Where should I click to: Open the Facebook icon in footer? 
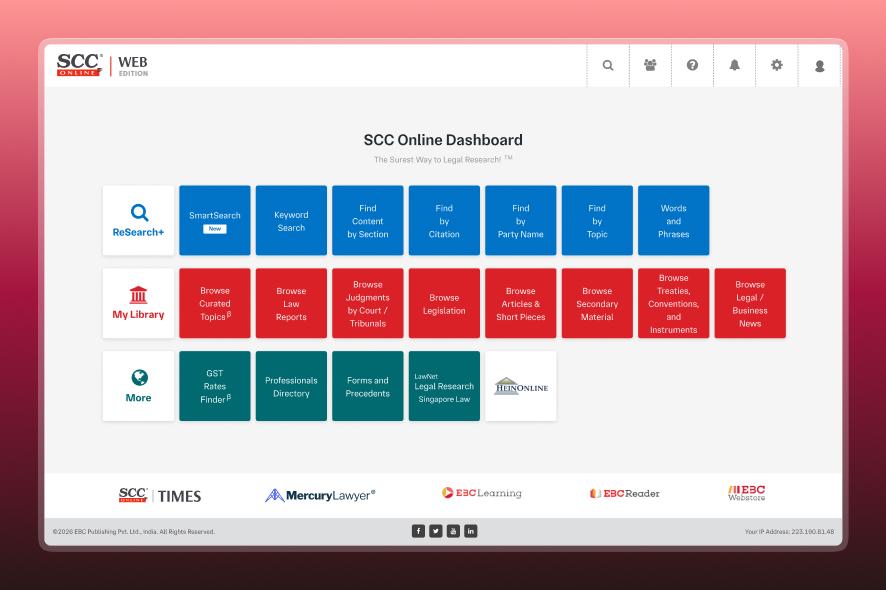point(418,531)
